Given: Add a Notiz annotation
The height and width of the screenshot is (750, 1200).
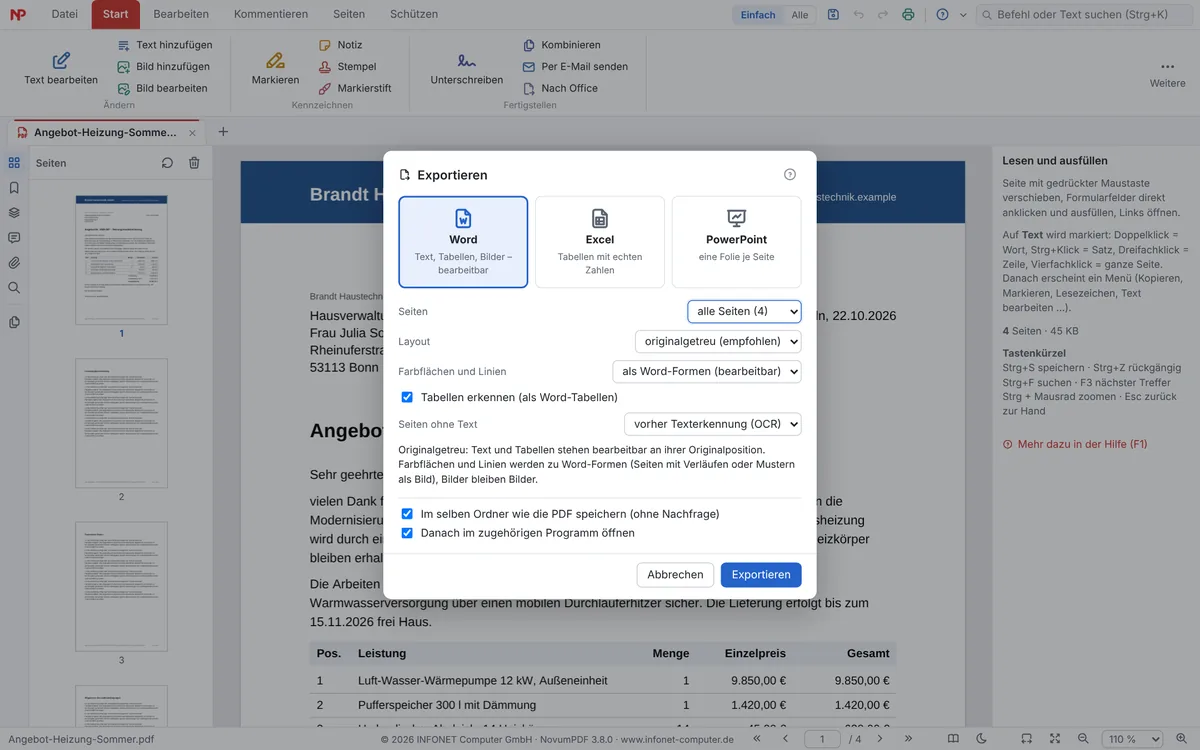Looking at the screenshot, I should point(340,45).
